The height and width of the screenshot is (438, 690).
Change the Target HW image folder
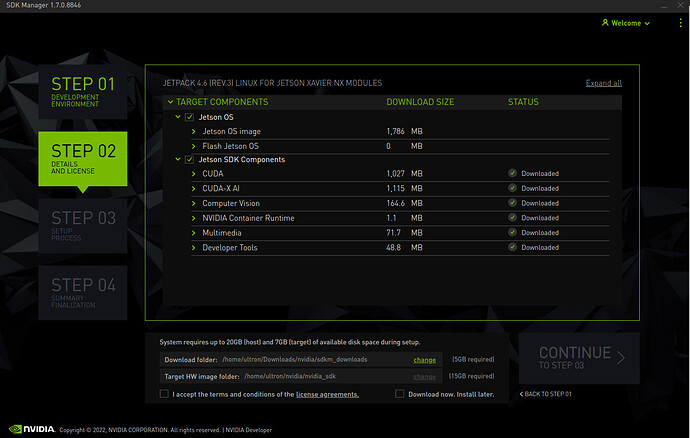[425, 376]
